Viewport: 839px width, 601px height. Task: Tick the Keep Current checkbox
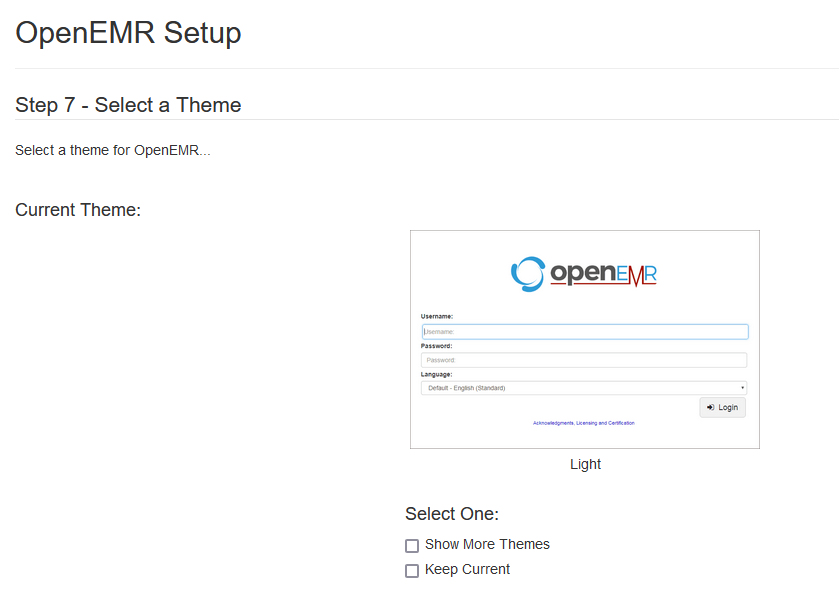[412, 571]
